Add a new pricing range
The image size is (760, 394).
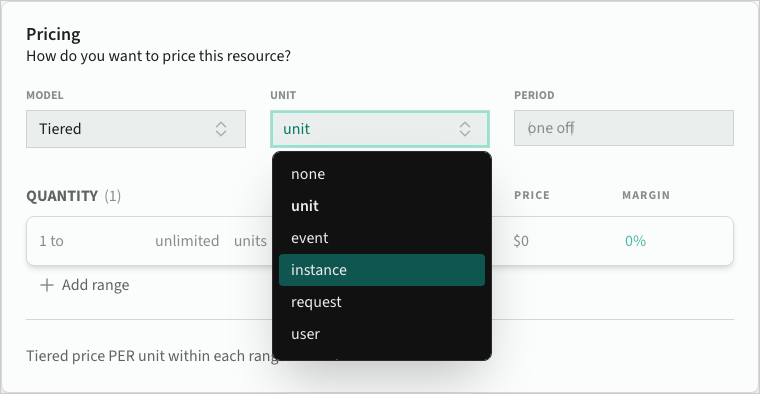[x=85, y=285]
